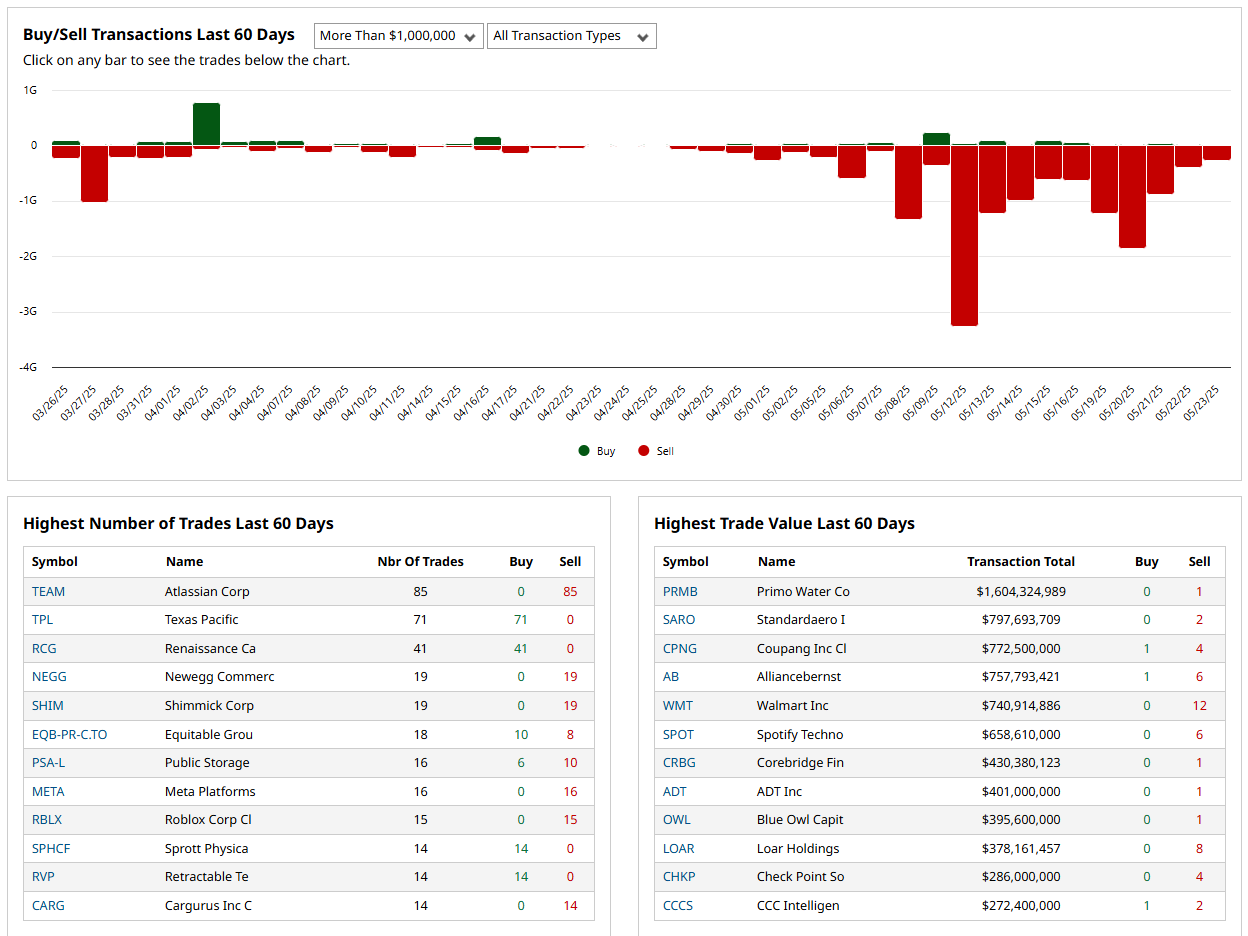Click the green buy bar for 05/09/25
This screenshot has height=936, width=1248.
point(936,139)
